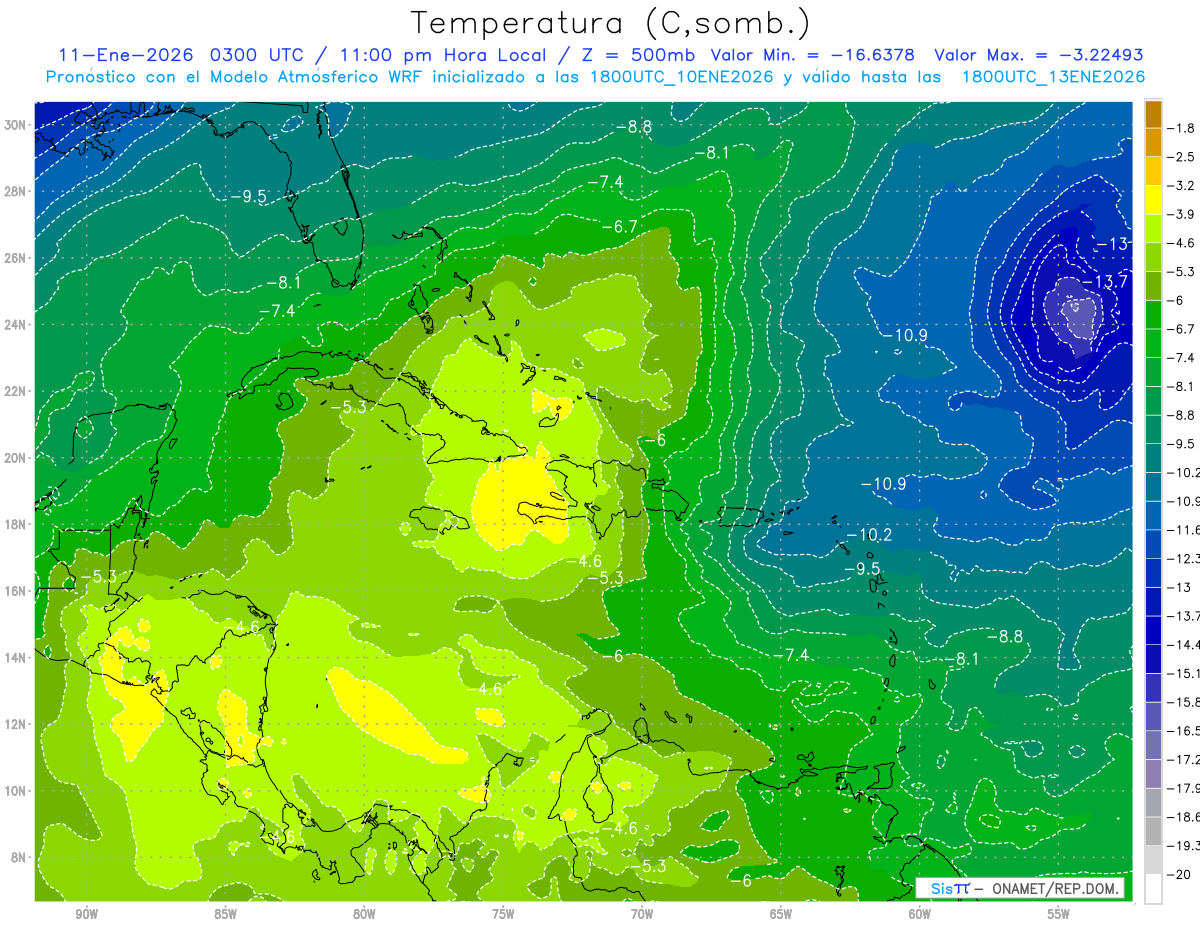Click the "16N" latitude axis label
This screenshot has width=1200, height=927.
(x=14, y=591)
